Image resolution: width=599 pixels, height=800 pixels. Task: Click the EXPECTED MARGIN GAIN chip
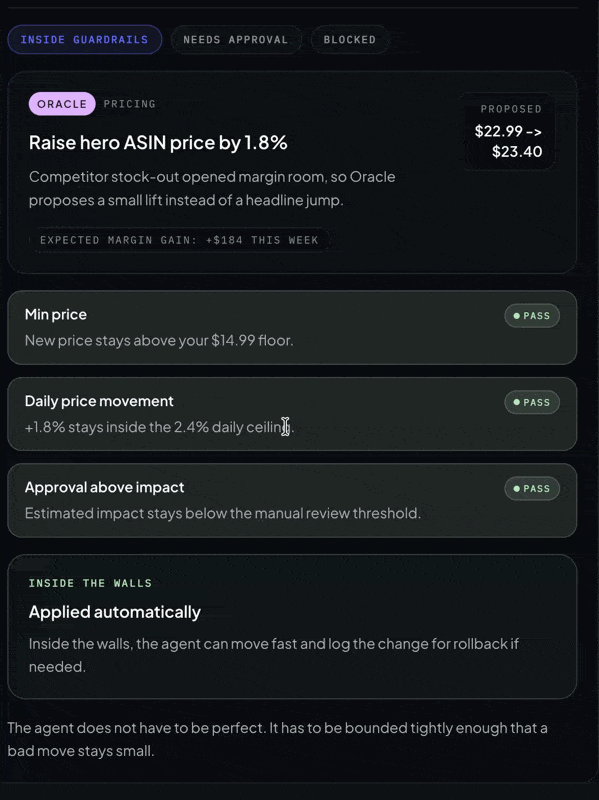tap(180, 240)
